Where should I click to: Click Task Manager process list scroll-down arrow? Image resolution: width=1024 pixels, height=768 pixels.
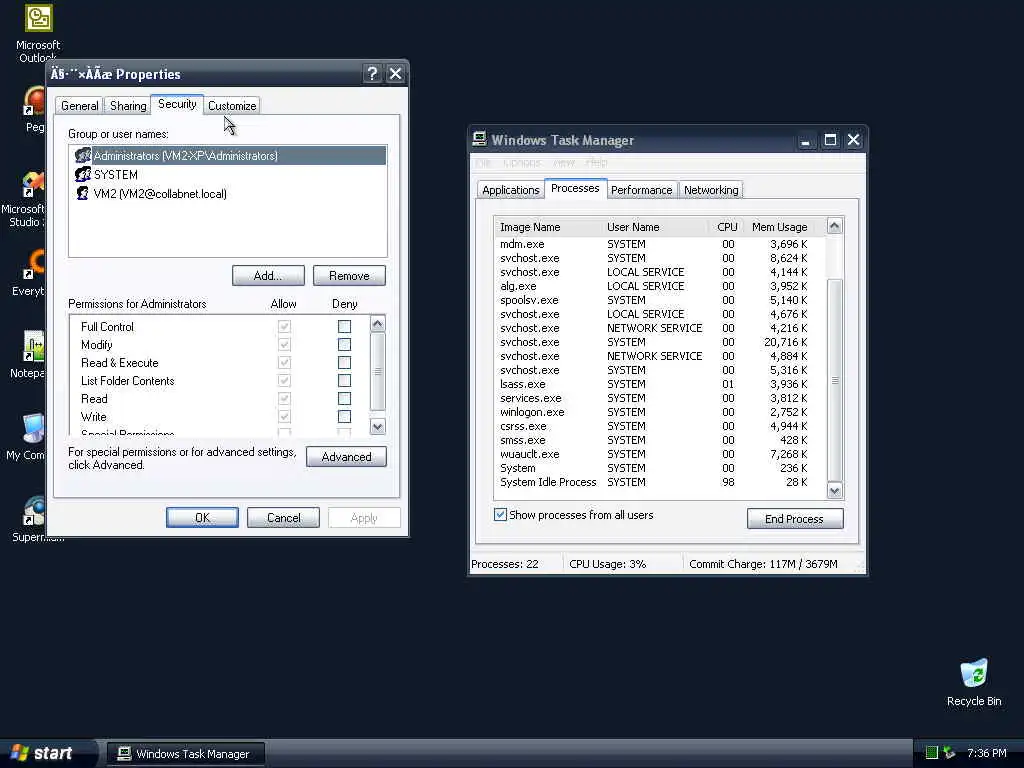point(834,490)
